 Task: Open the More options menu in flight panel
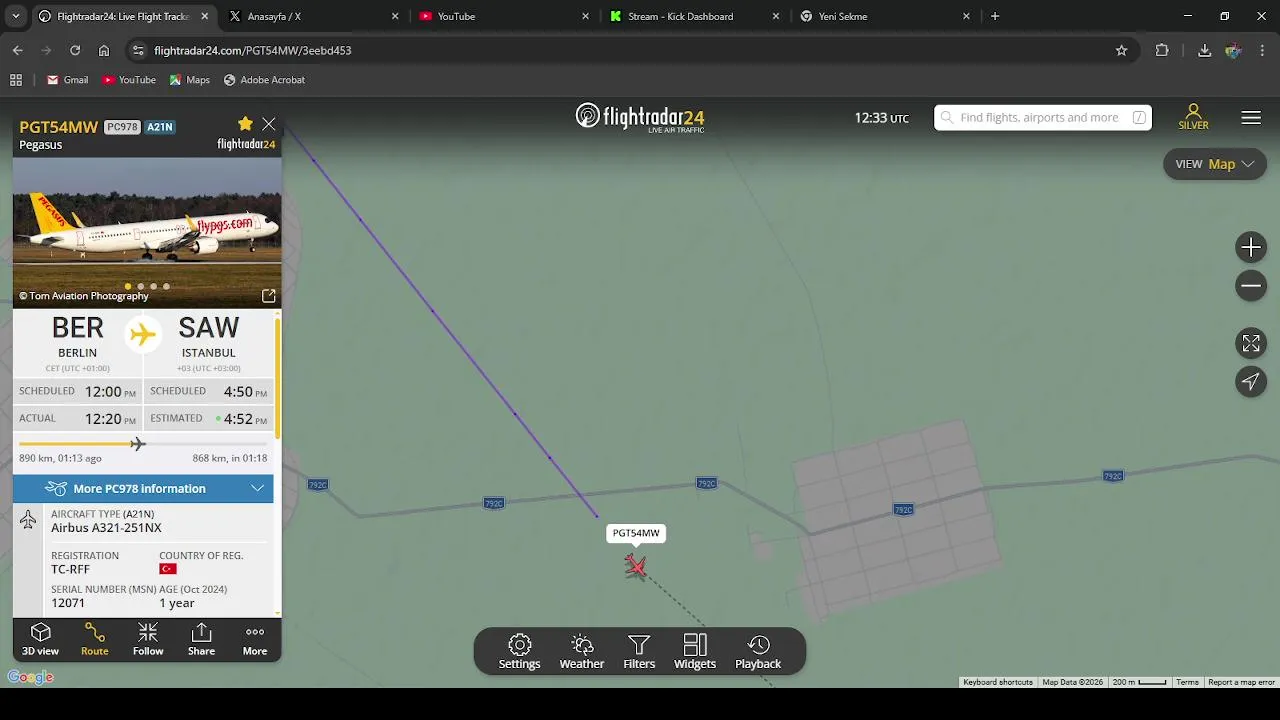point(255,639)
